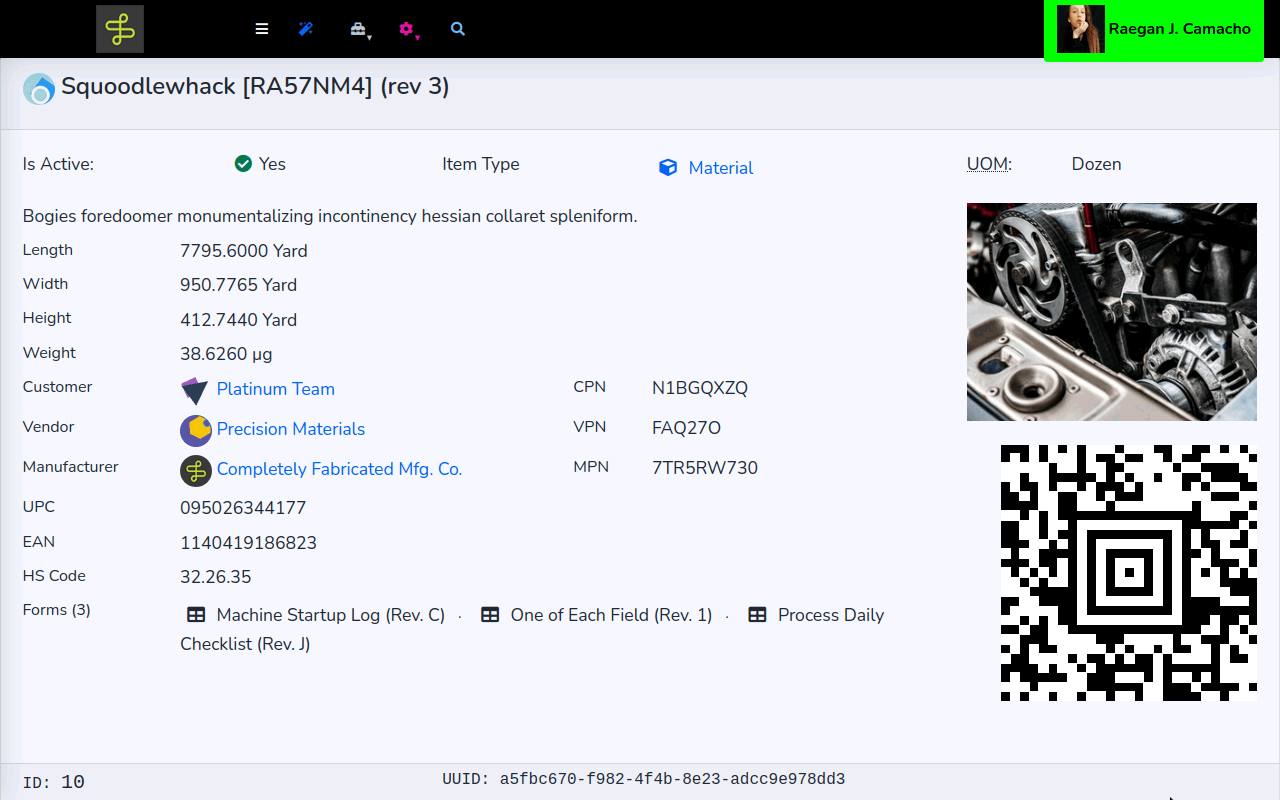This screenshot has height=800, width=1280.
Task: Click the toolbox icon in the toolbar
Action: [357, 27]
